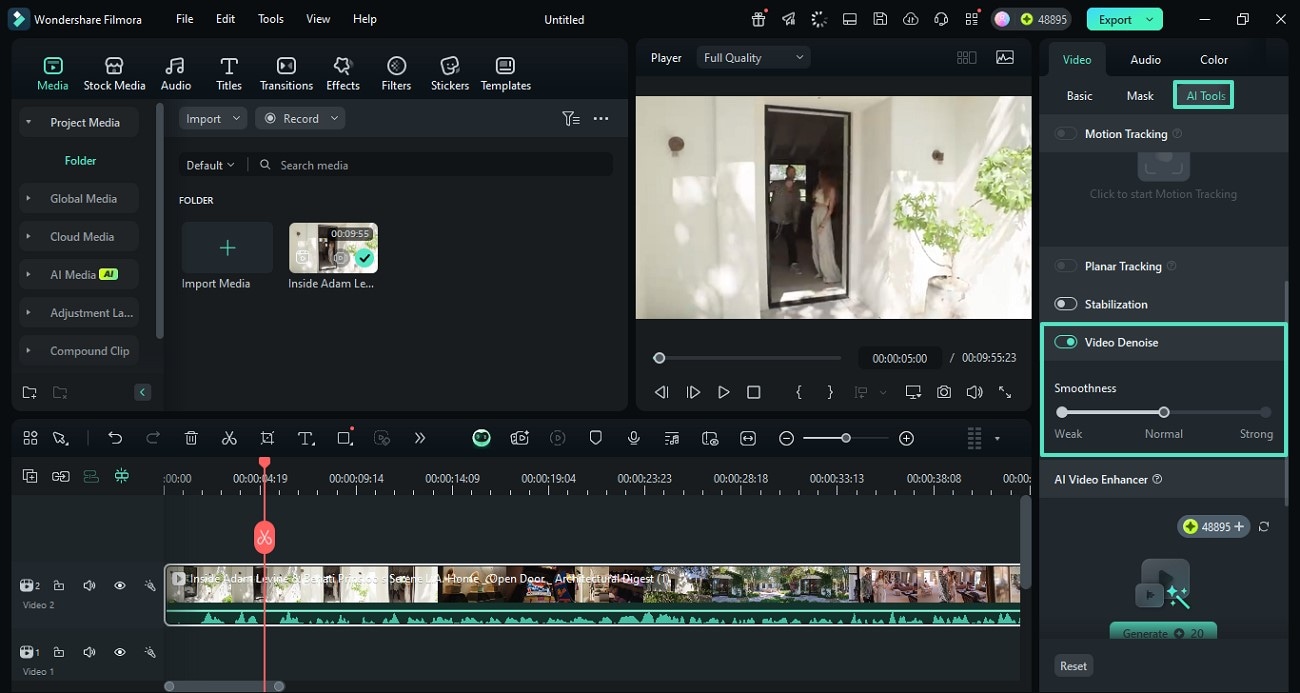Open the Filters library

[396, 74]
